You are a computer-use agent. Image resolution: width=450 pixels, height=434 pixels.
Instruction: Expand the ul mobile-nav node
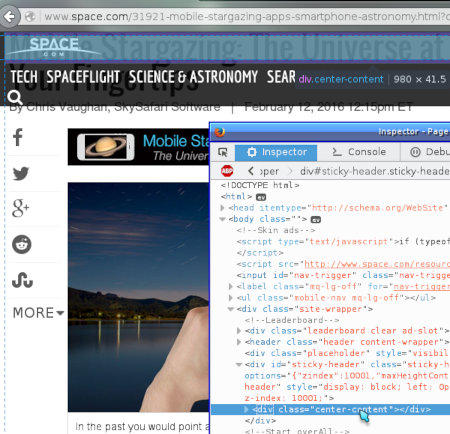click(x=231, y=298)
